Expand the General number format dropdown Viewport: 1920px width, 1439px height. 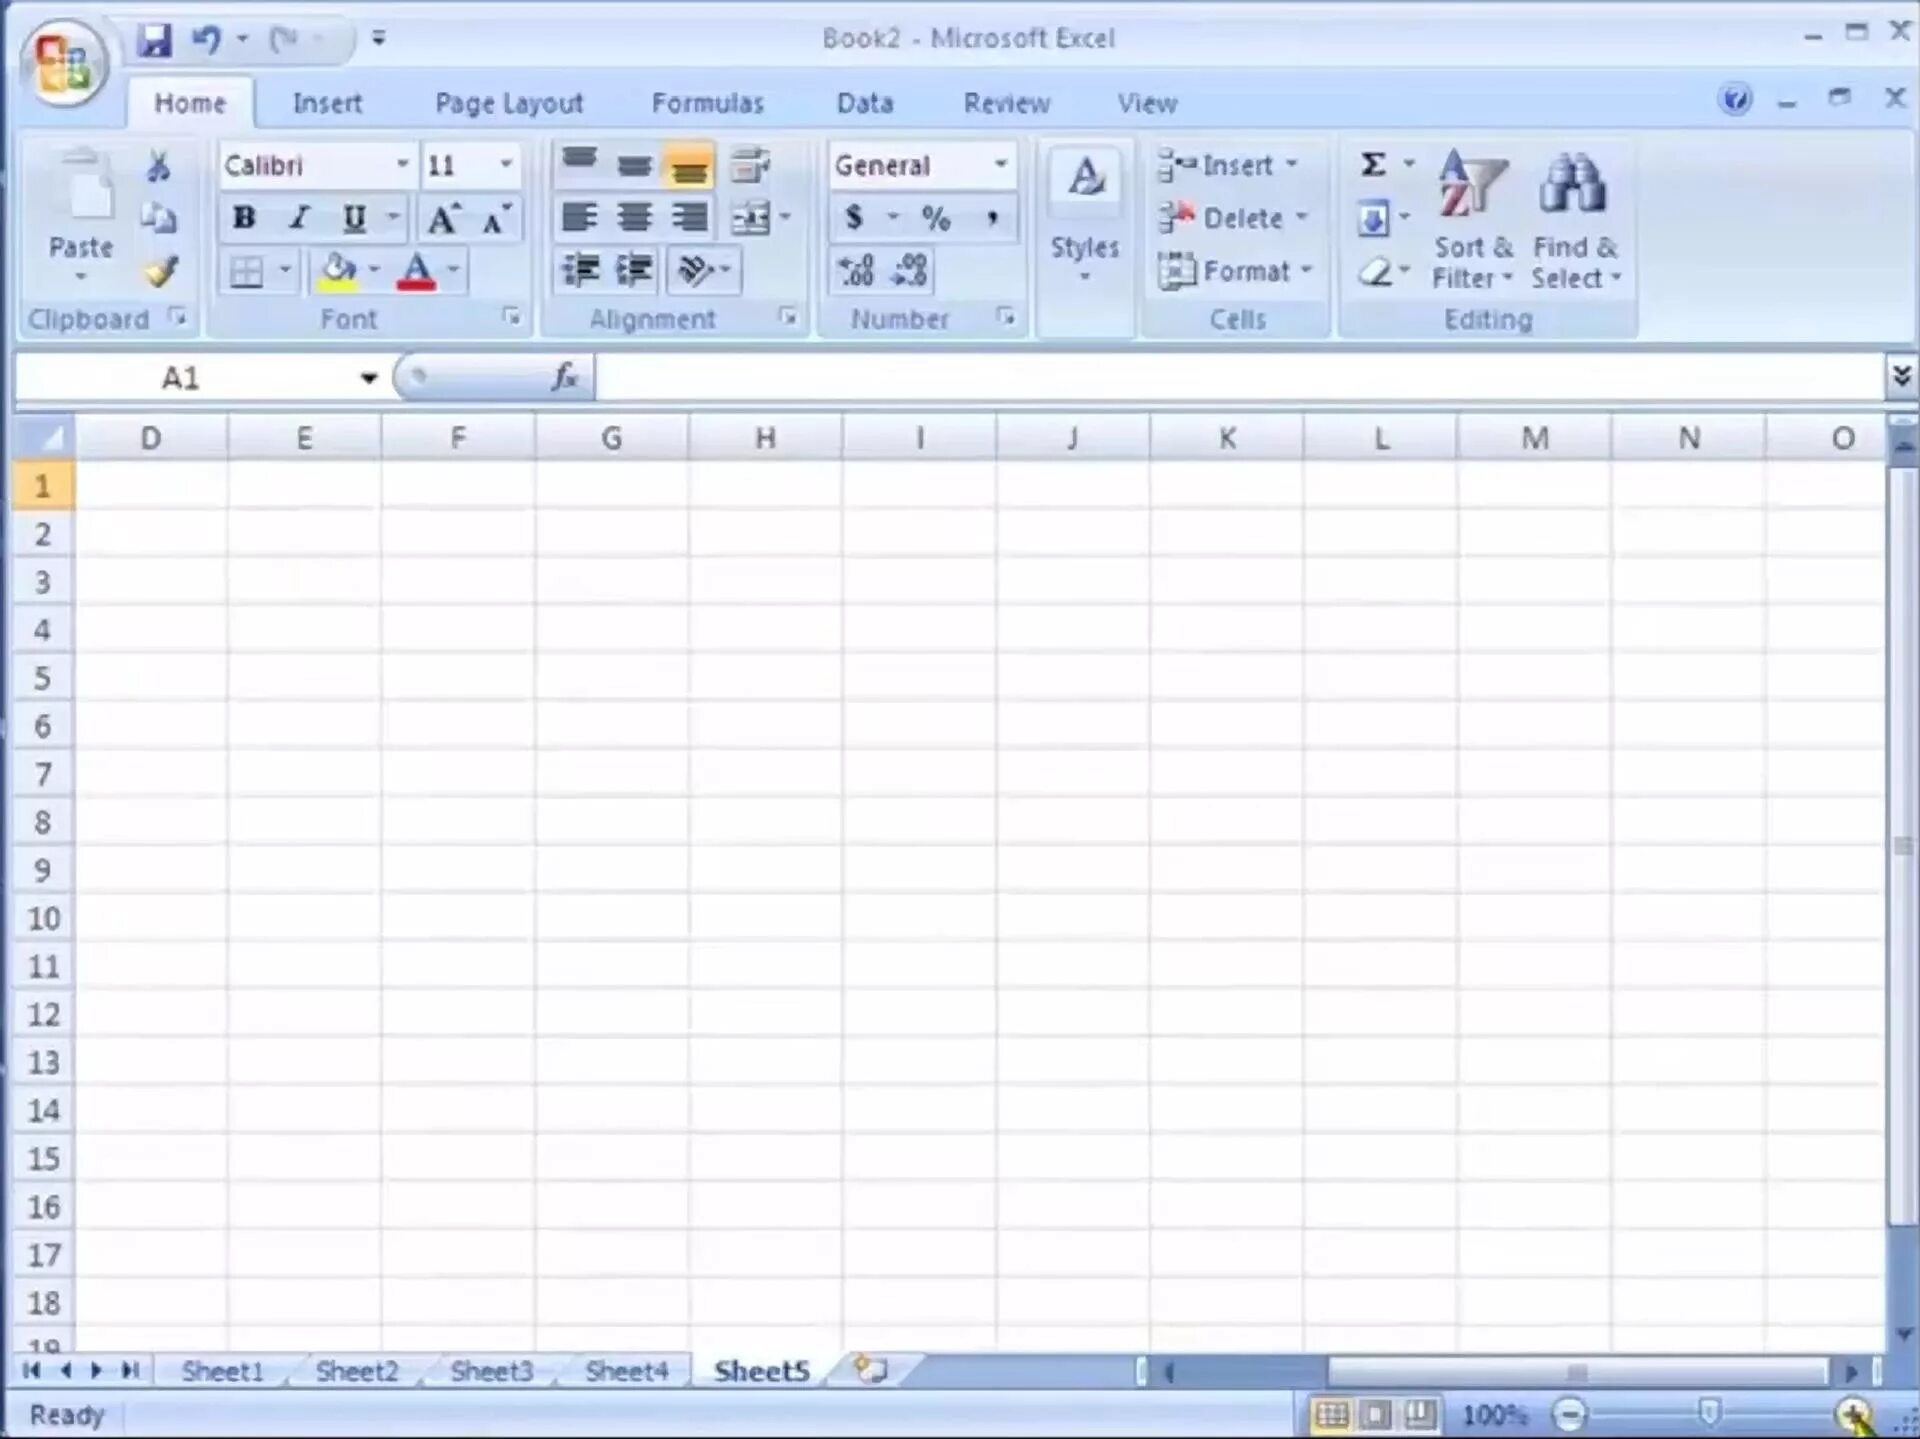1000,164
